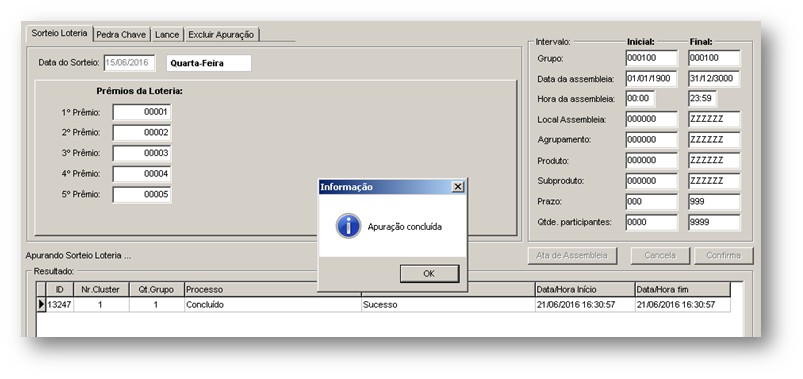
Task: Click Local Assembleia final field
Action: click(x=714, y=119)
